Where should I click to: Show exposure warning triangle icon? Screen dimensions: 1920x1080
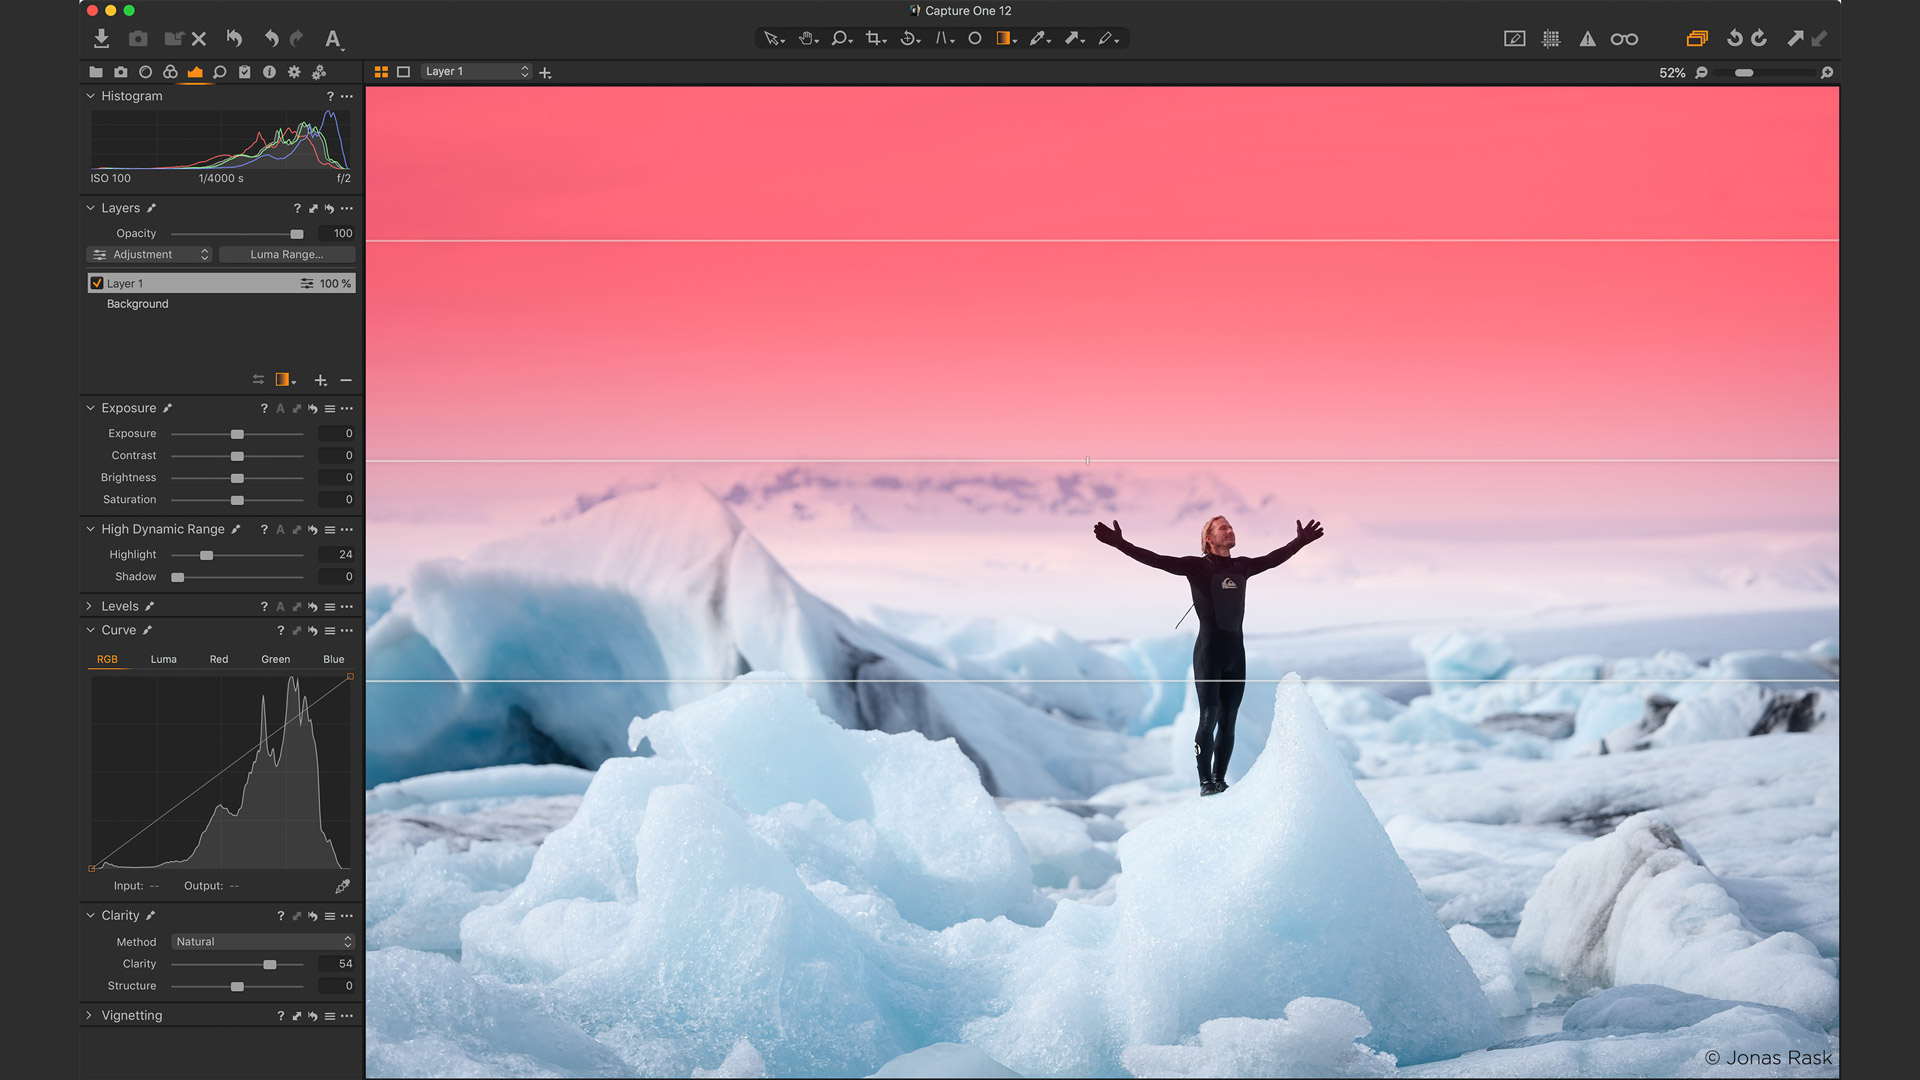point(1587,39)
